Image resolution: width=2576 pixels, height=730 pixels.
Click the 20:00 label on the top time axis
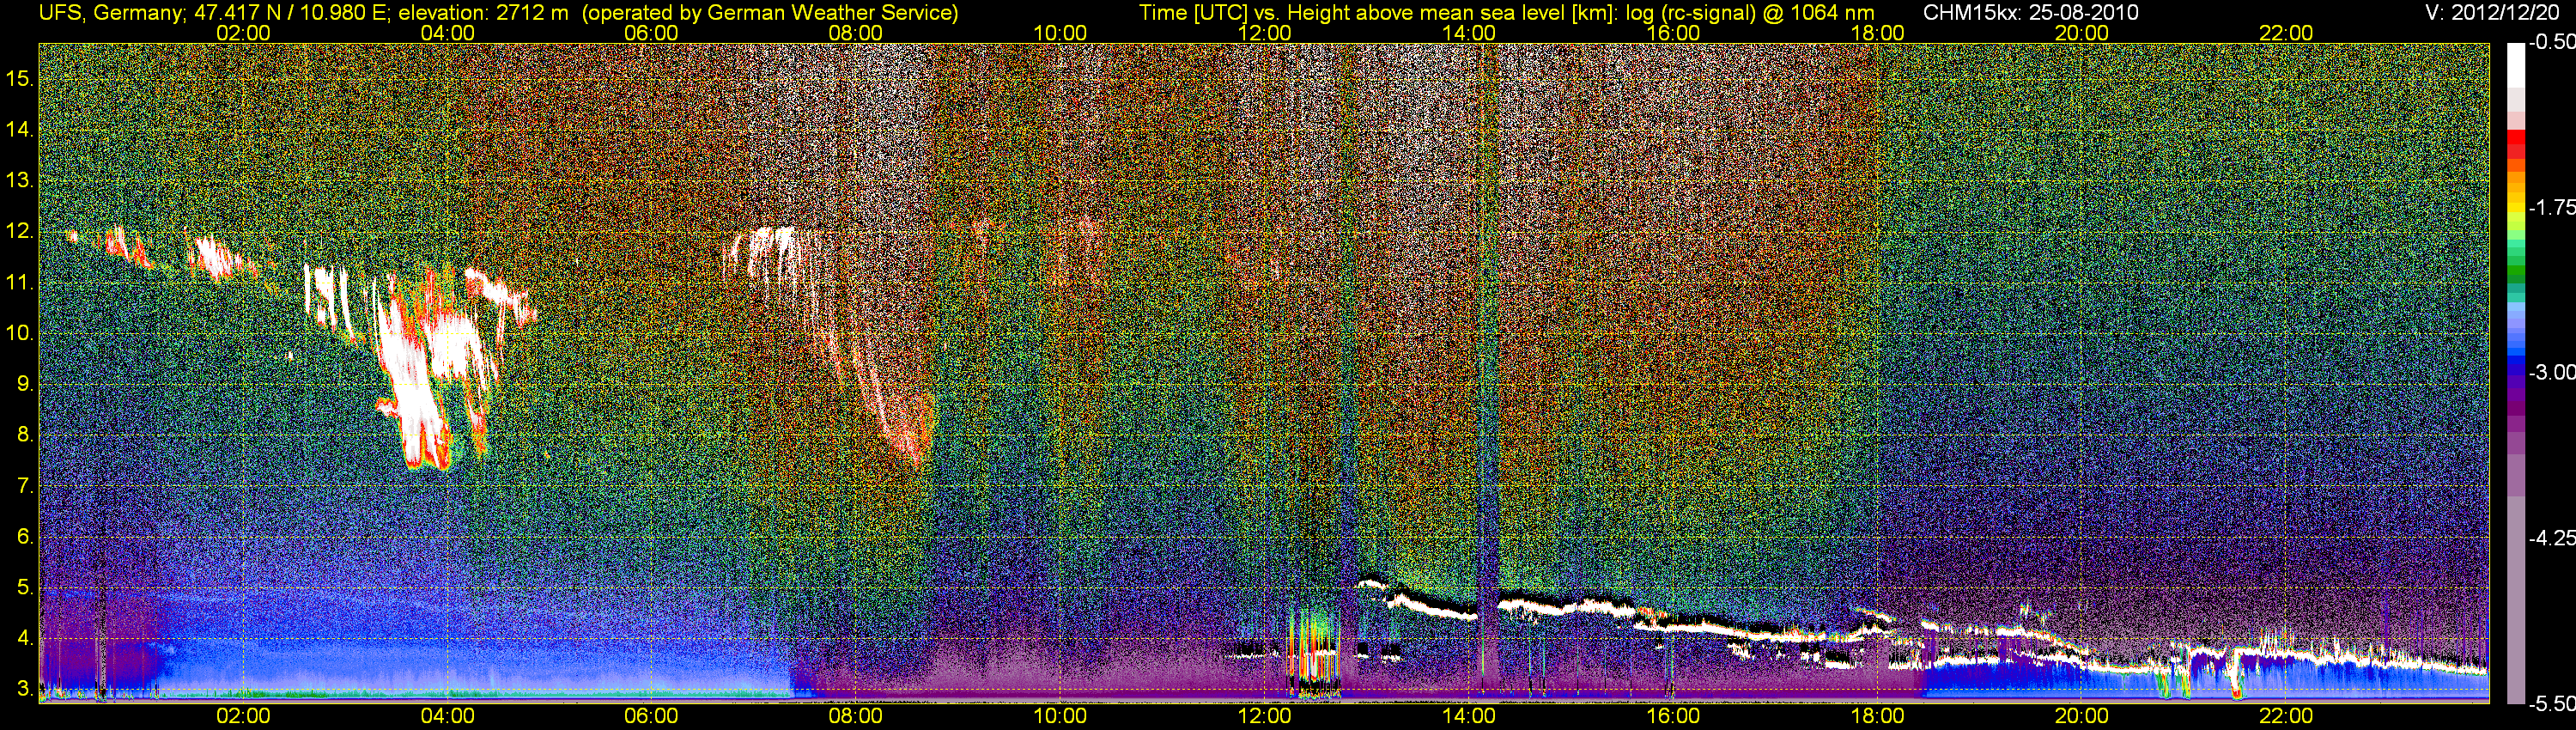click(x=2082, y=33)
